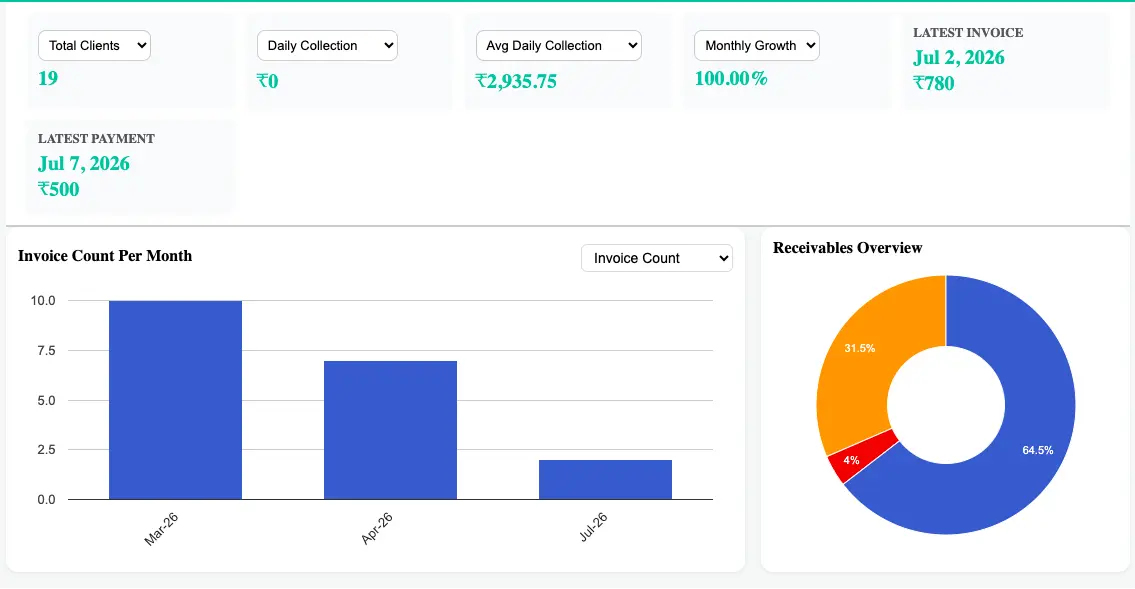Click the 100.00% growth value
Screen dimensions: 1135x589
point(731,78)
